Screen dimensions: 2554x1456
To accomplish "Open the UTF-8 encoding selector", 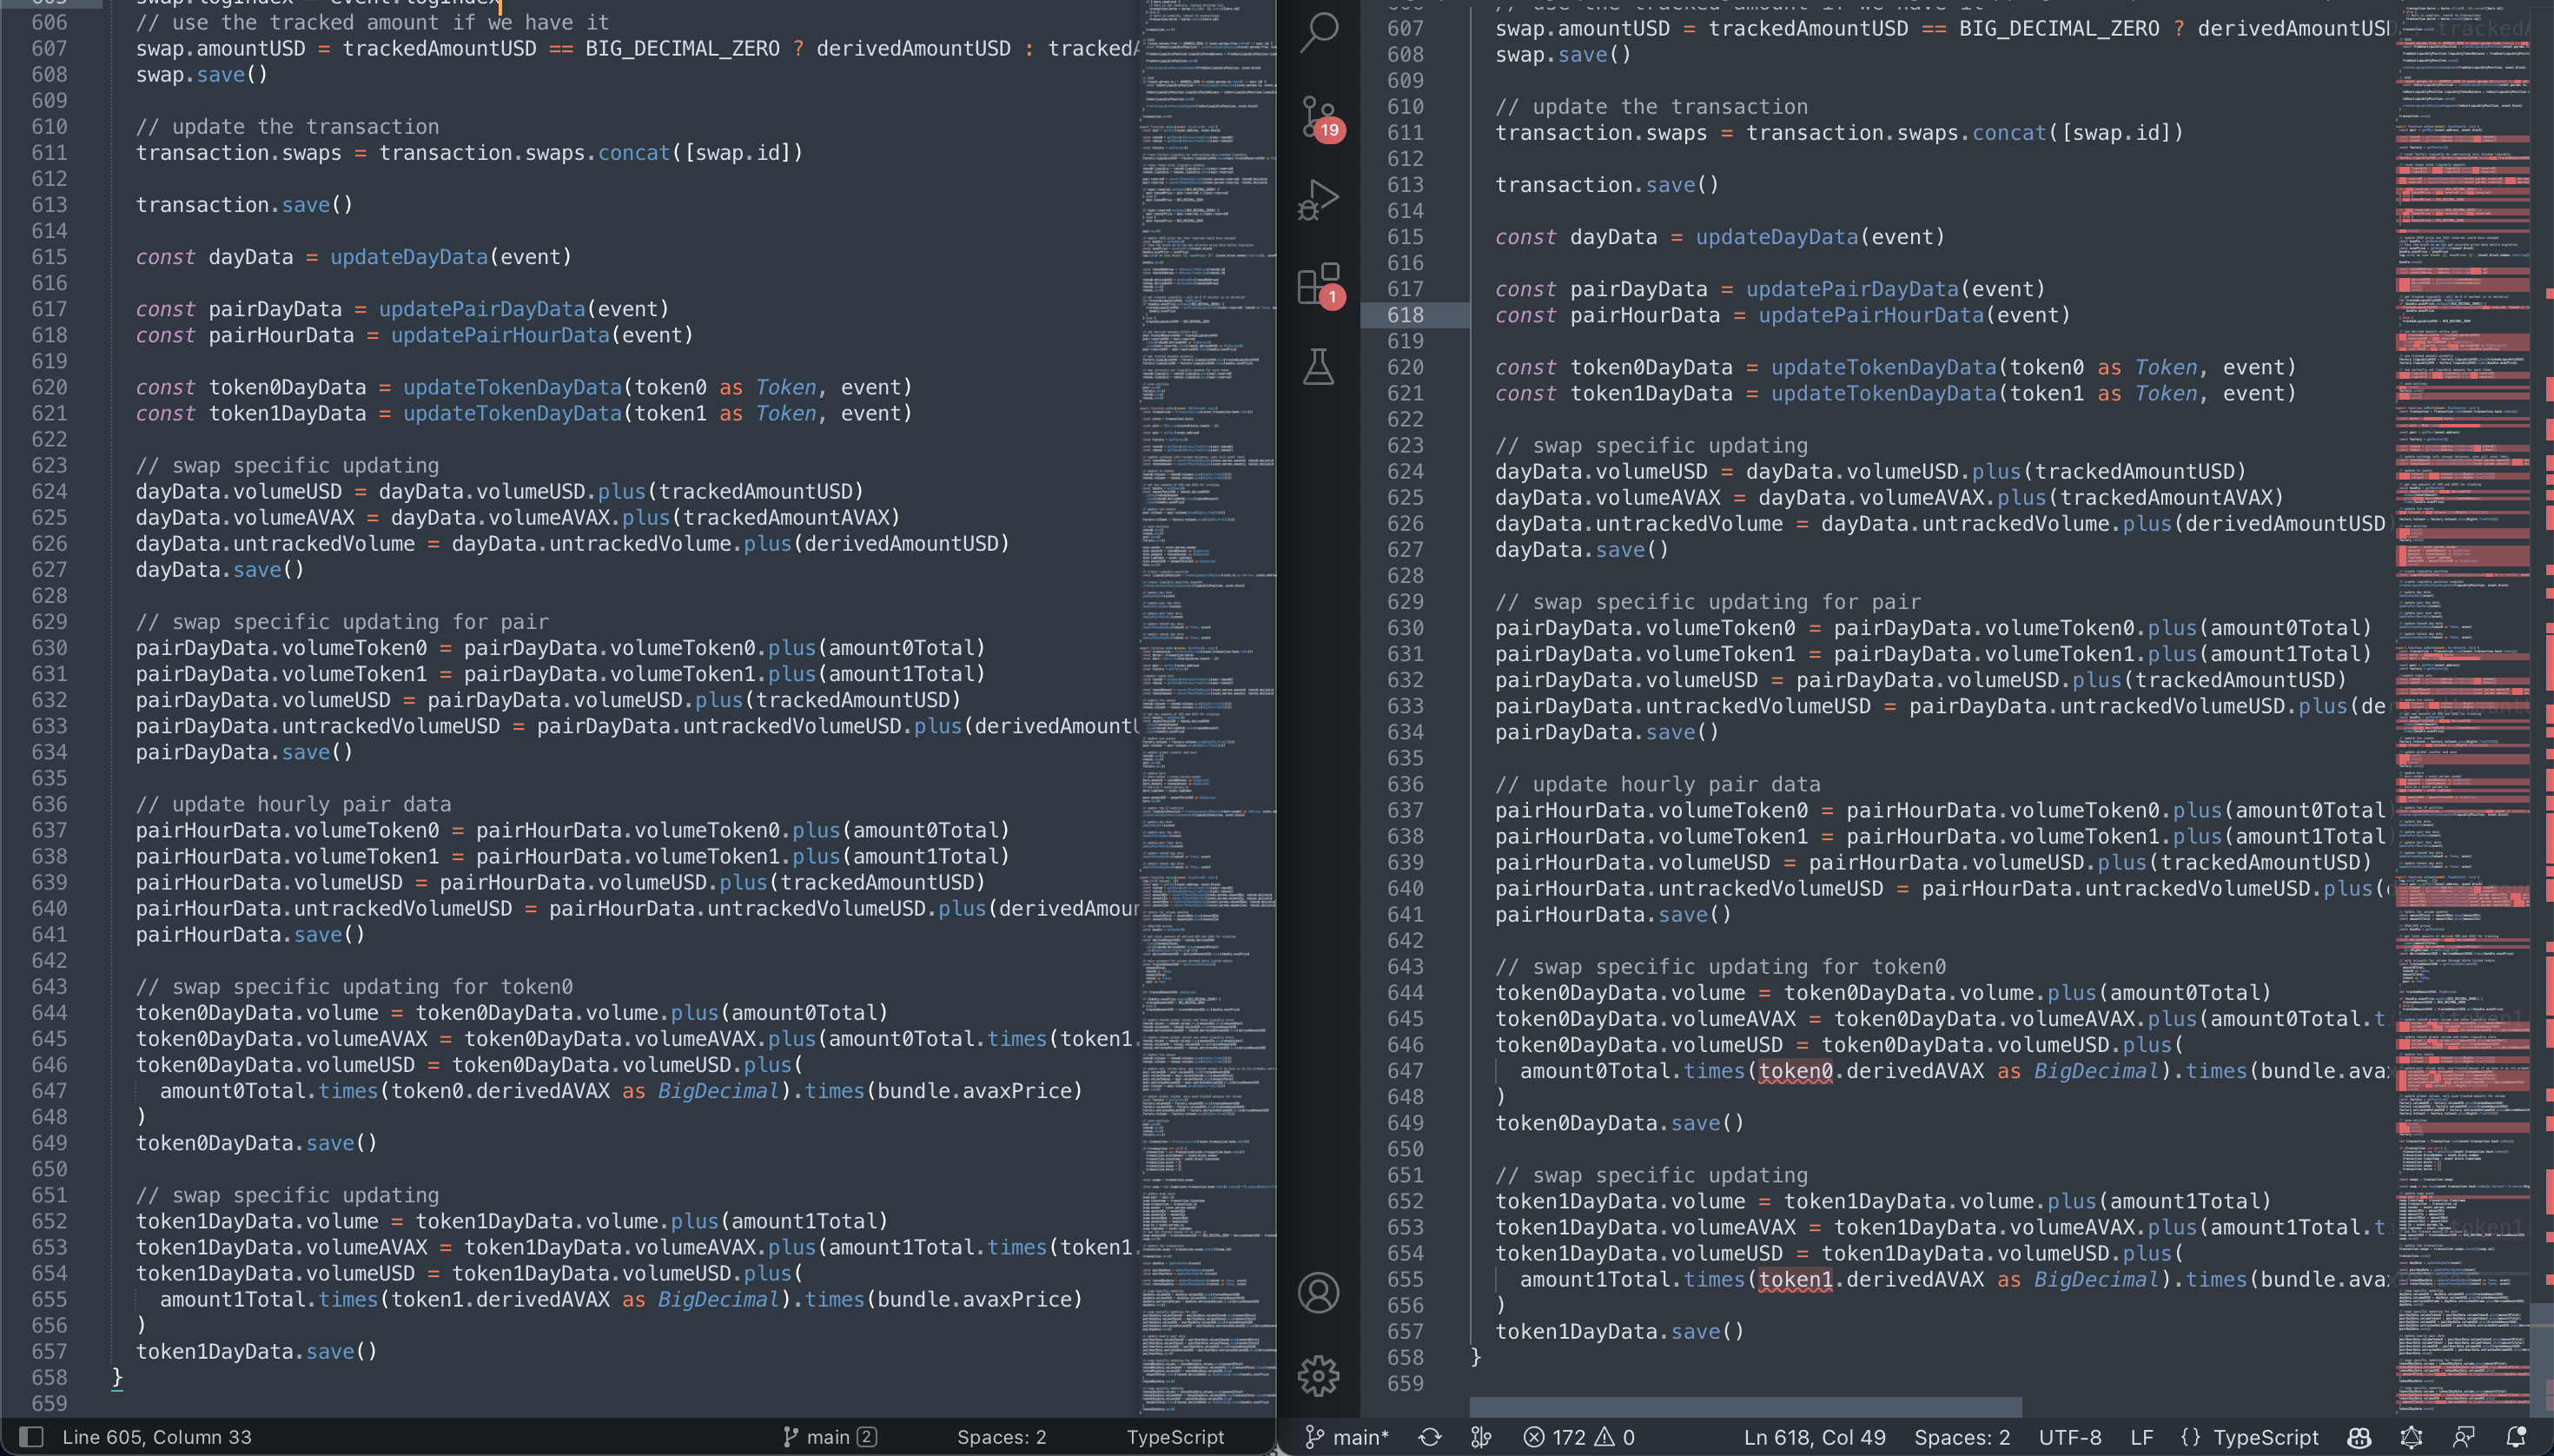I will pos(2069,1437).
